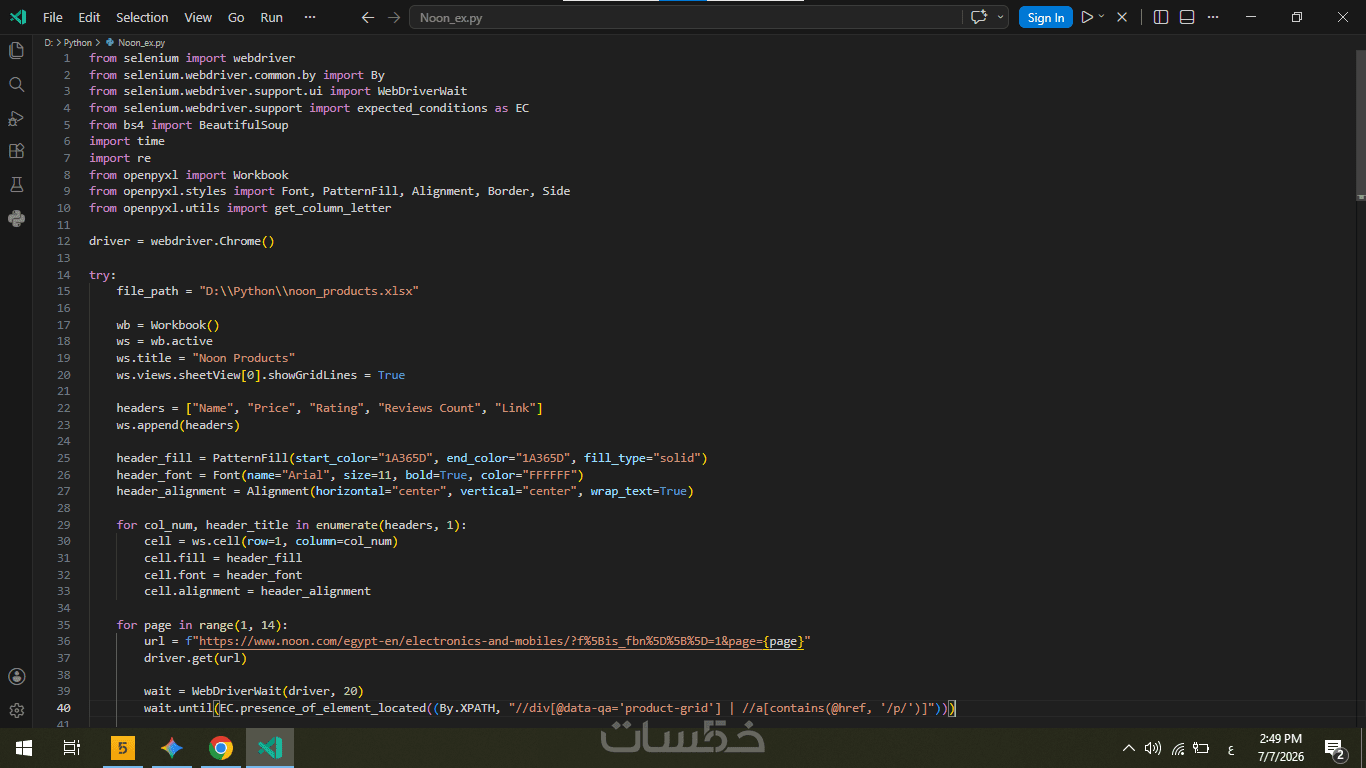The width and height of the screenshot is (1366, 768).
Task: Expand the run button dropdown arrow
Action: 1102,17
